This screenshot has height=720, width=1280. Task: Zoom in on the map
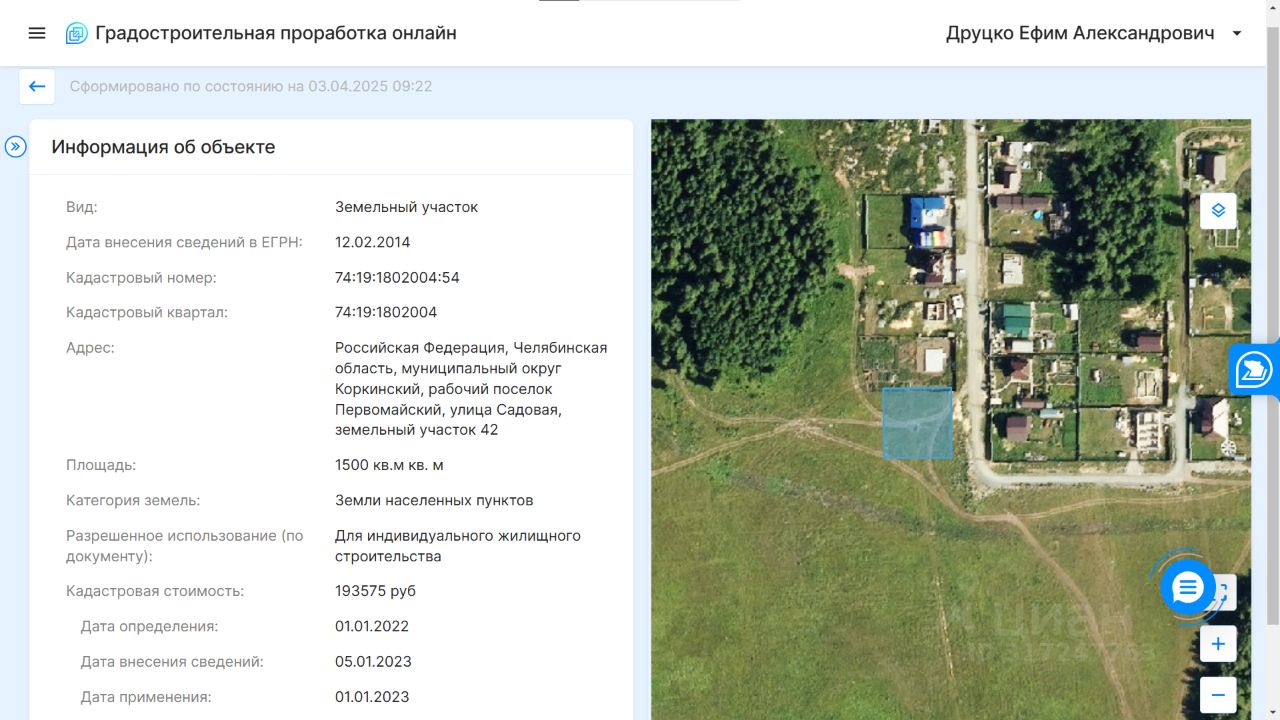(1218, 644)
